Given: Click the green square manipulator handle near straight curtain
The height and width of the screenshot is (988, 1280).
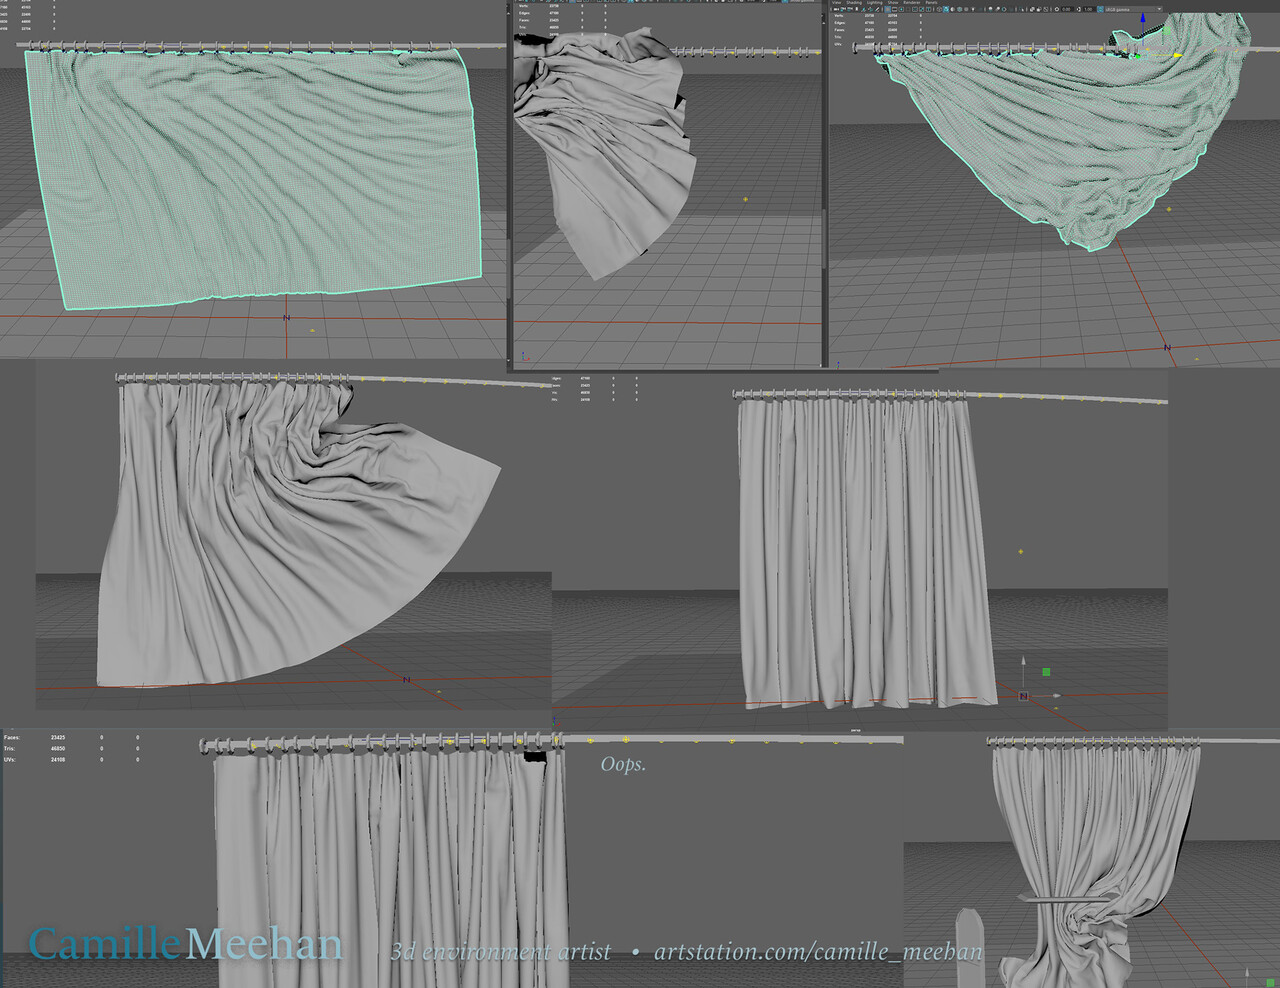Looking at the screenshot, I should pos(1047,672).
